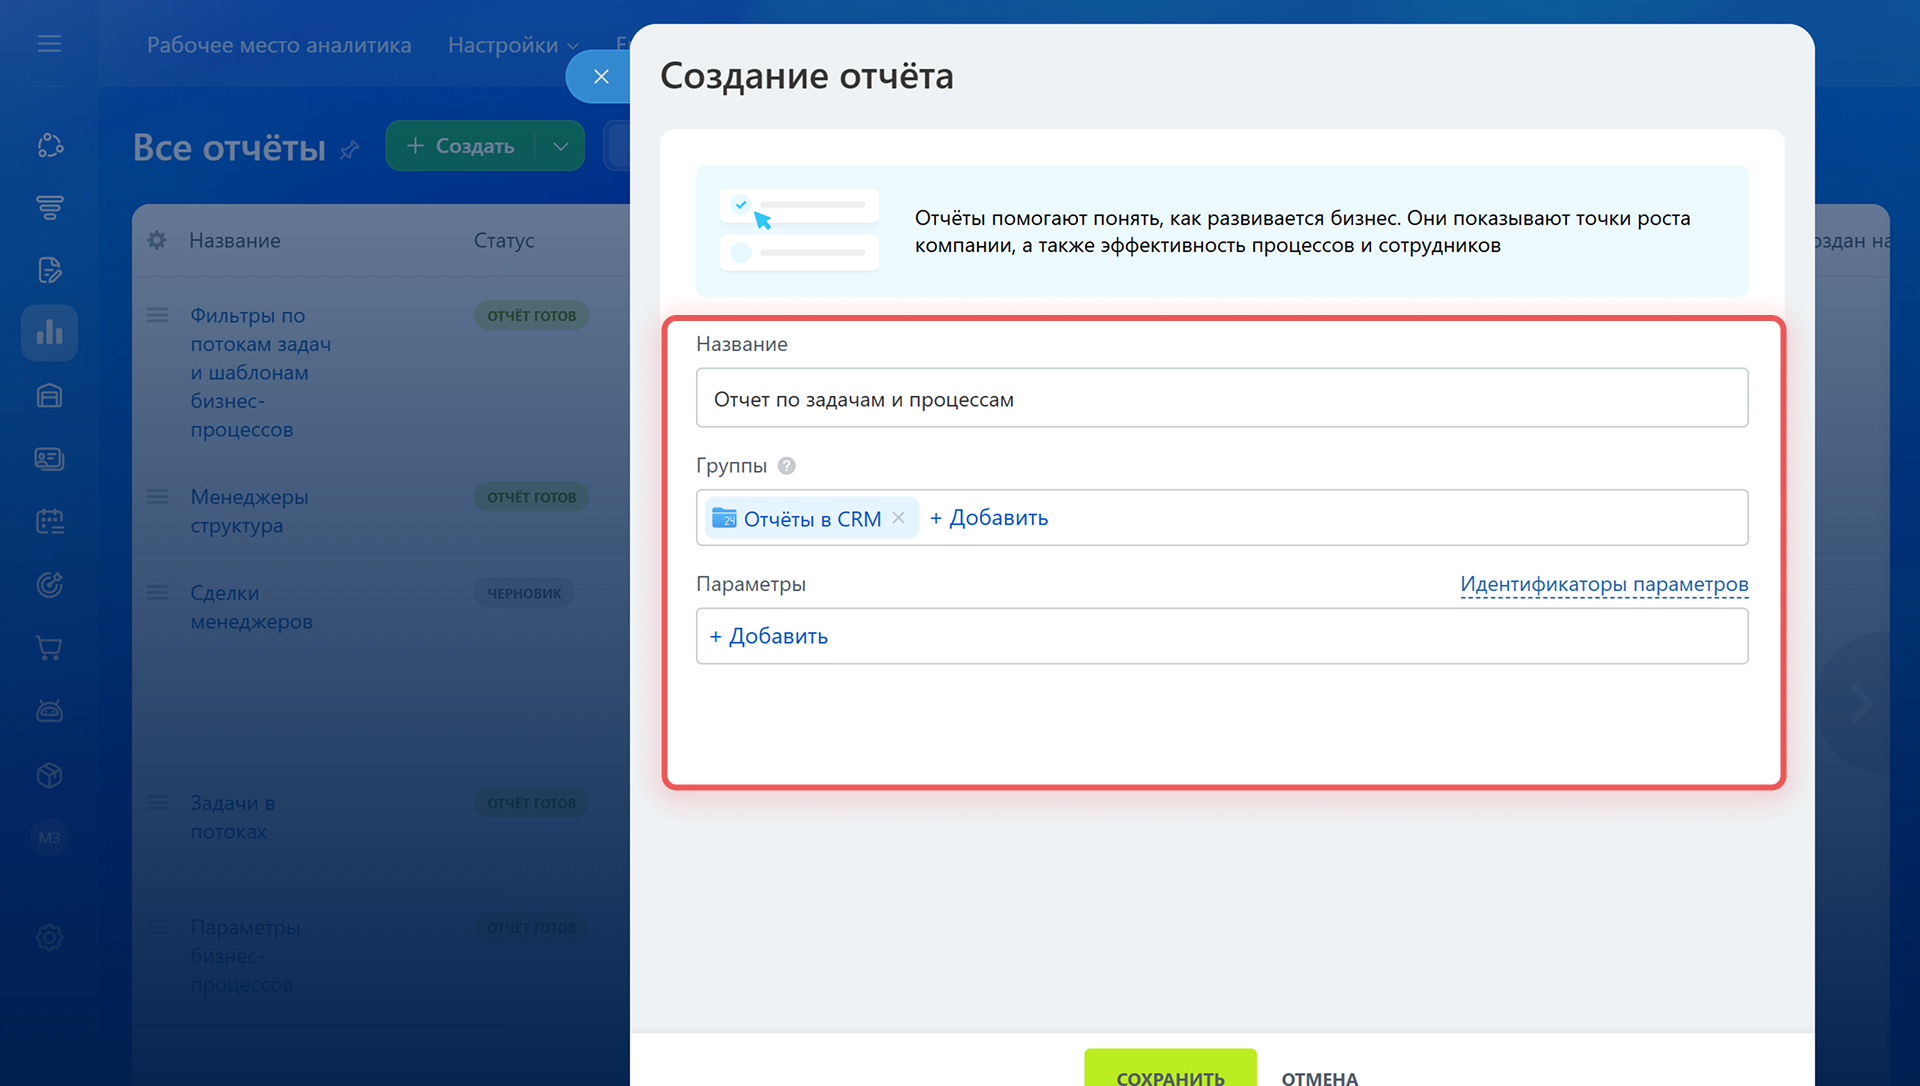The height and width of the screenshot is (1086, 1920).
Task: Pin the Все отчёты page
Action: [349, 150]
